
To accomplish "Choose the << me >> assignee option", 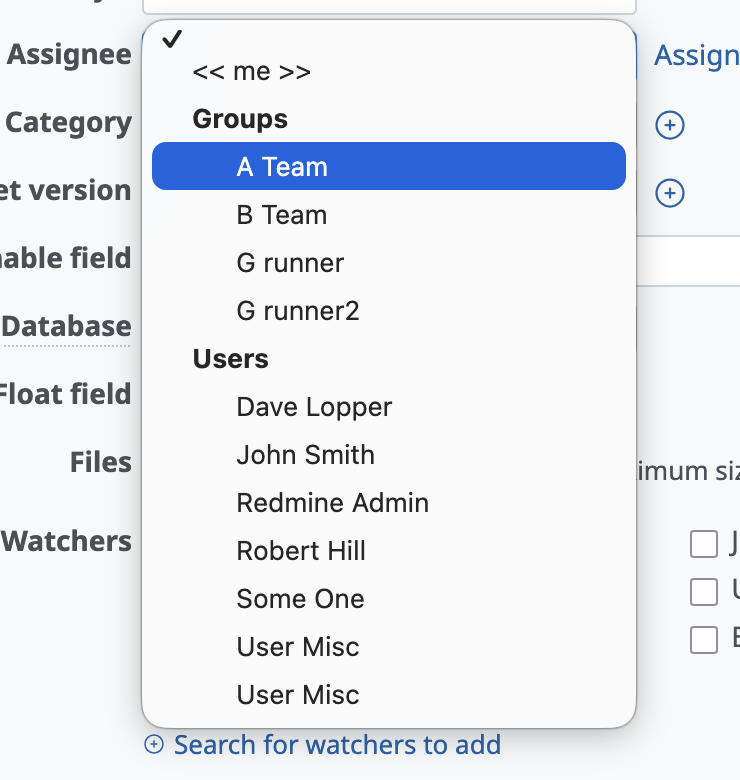I will (252, 72).
